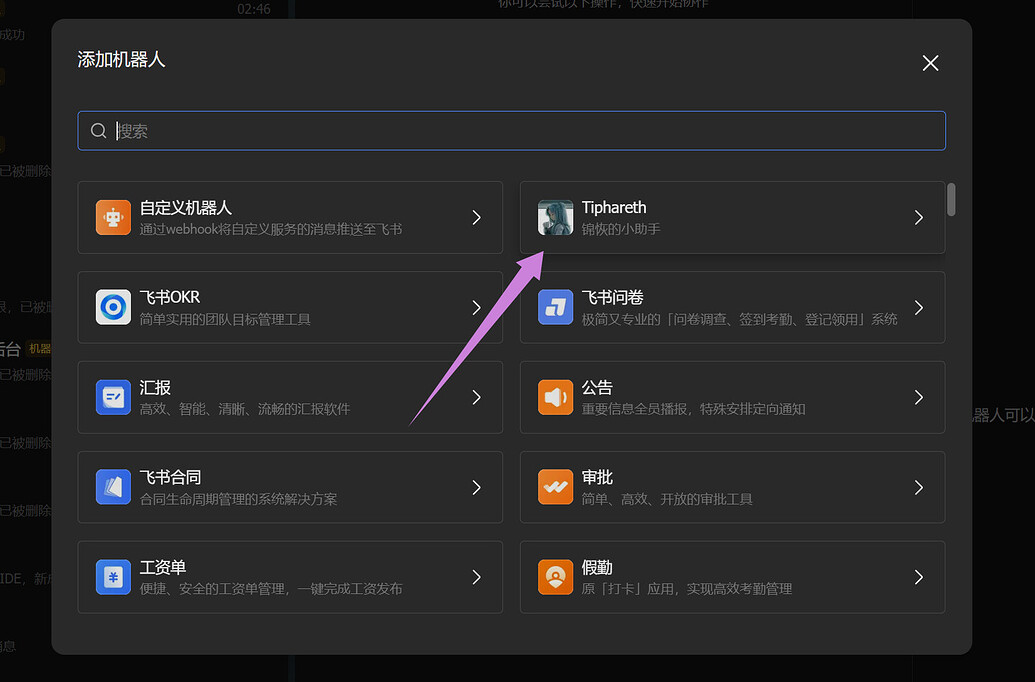Select the 工资单 title text
The width and height of the screenshot is (1035, 682).
tap(163, 567)
